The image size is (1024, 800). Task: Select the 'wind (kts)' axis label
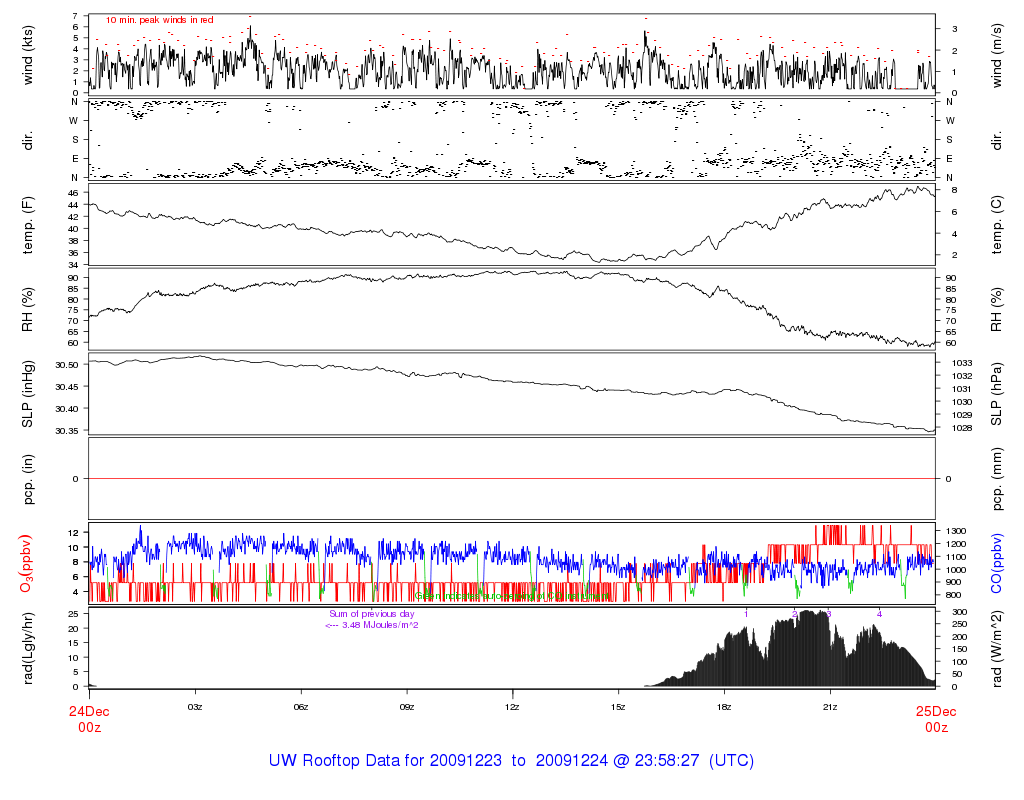[x=27, y=56]
